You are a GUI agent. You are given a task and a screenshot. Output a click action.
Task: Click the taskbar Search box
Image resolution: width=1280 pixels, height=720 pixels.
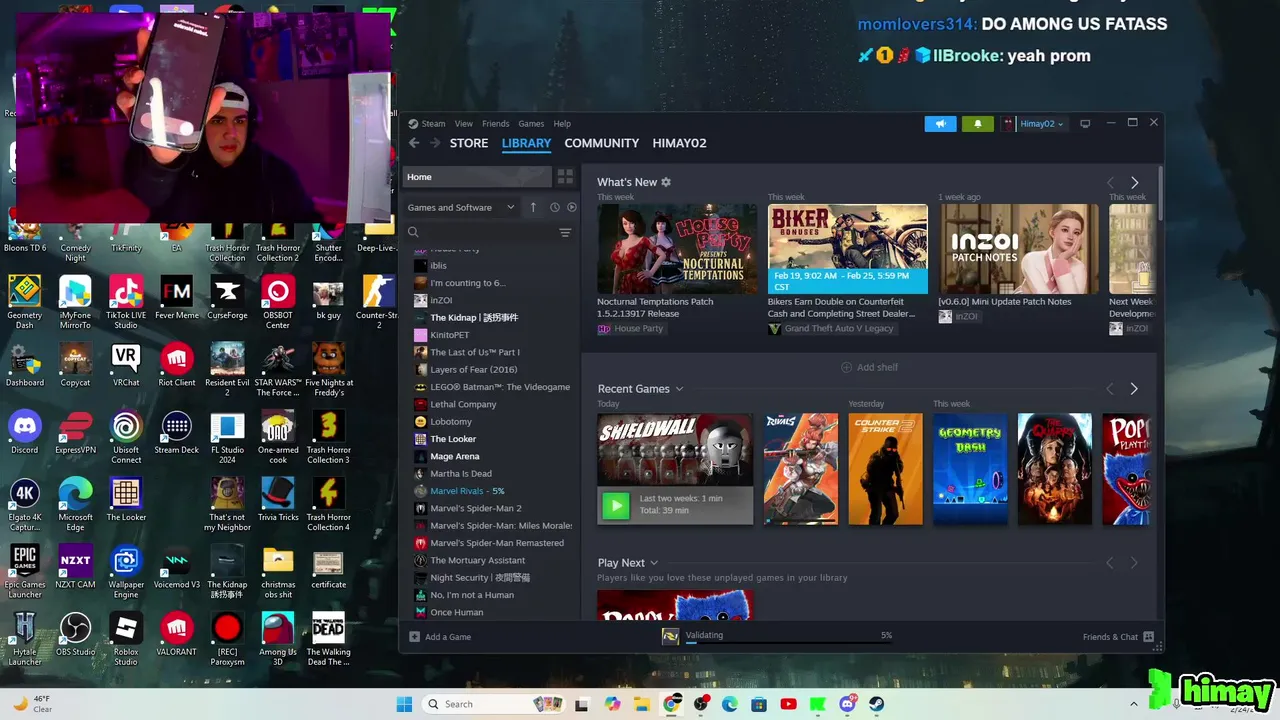[495, 704]
